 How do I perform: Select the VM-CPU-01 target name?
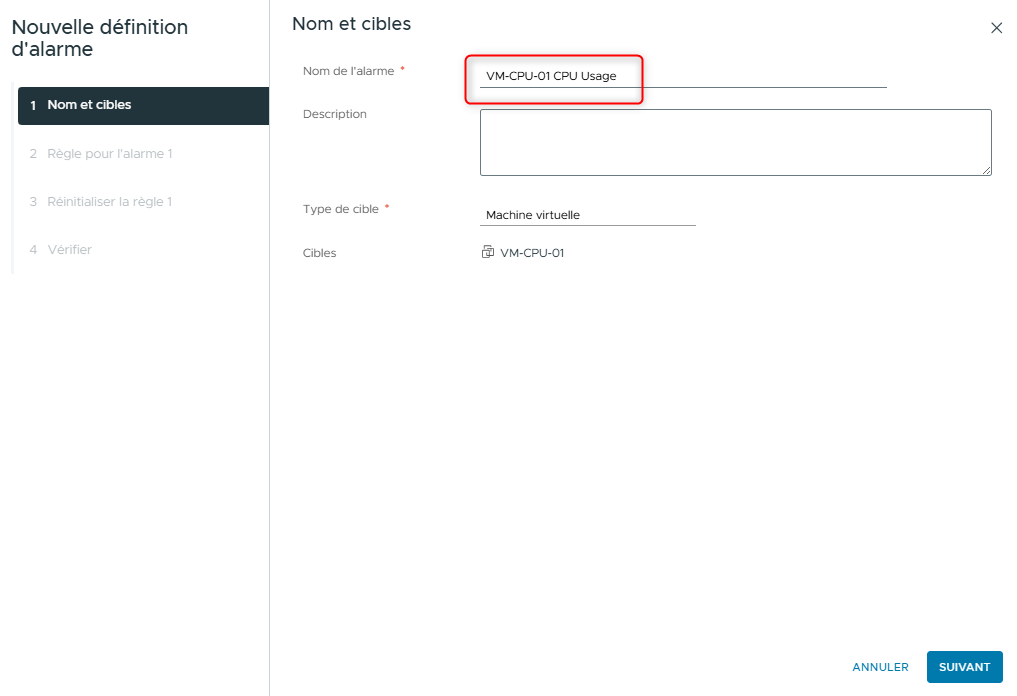(x=532, y=254)
